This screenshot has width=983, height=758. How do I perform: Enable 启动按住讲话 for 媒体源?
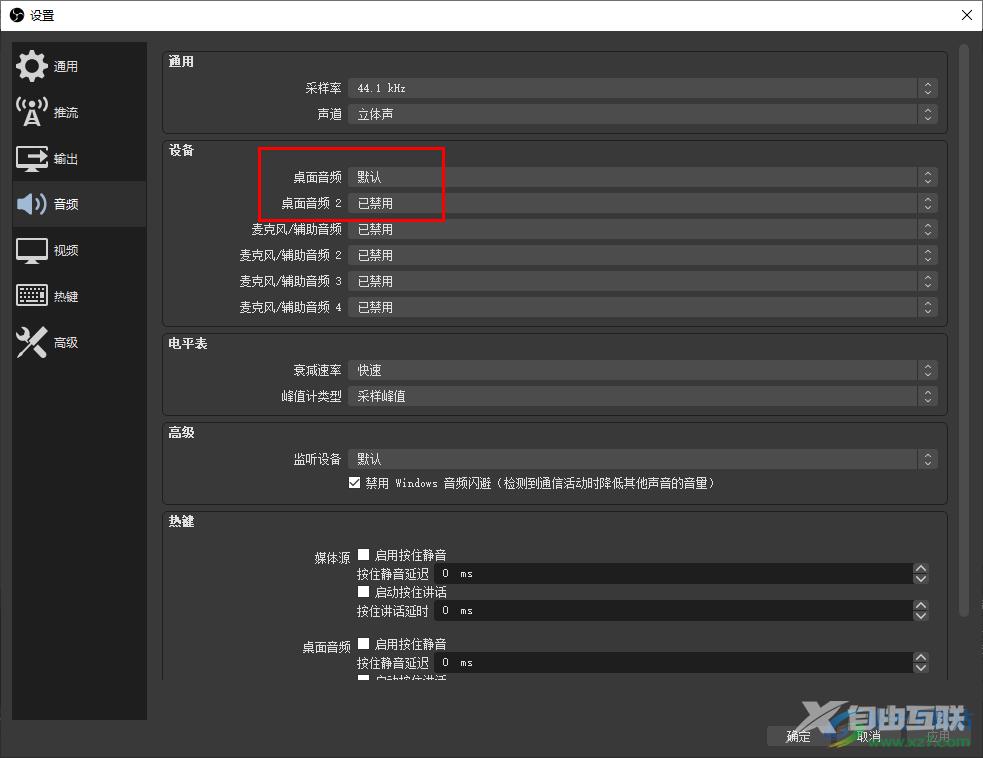point(363,592)
